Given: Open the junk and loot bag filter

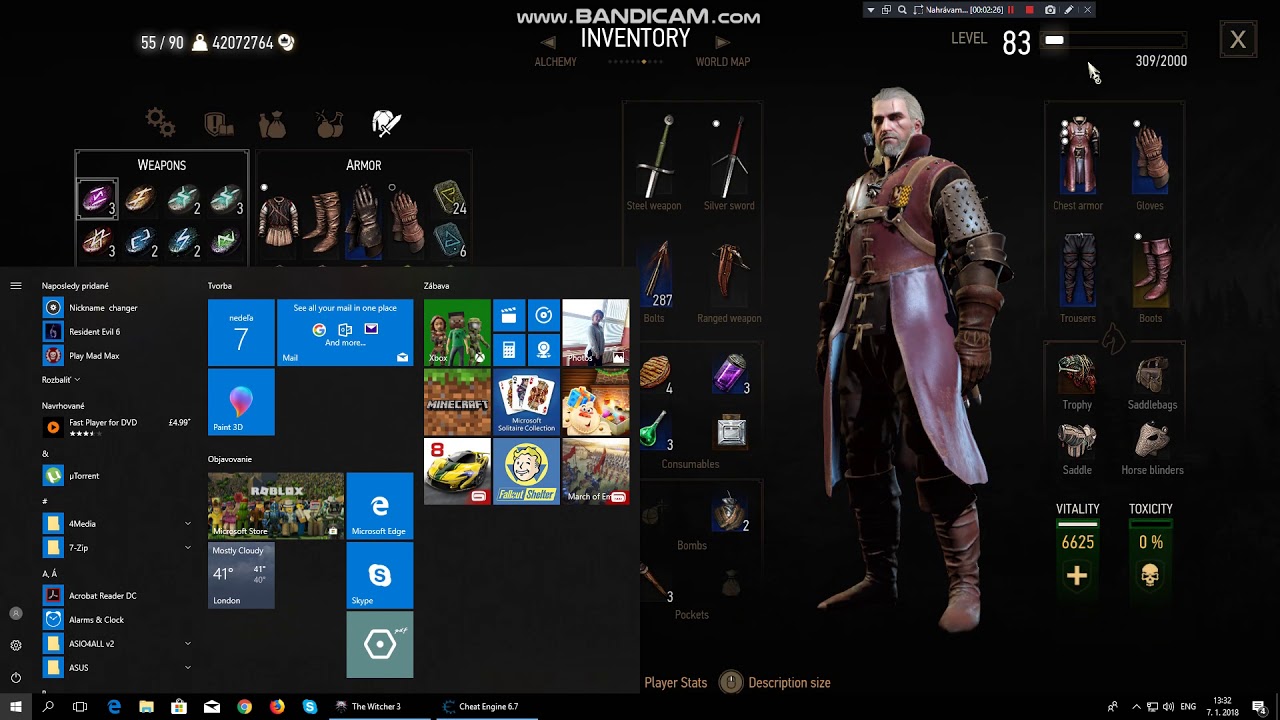Looking at the screenshot, I should (272, 123).
